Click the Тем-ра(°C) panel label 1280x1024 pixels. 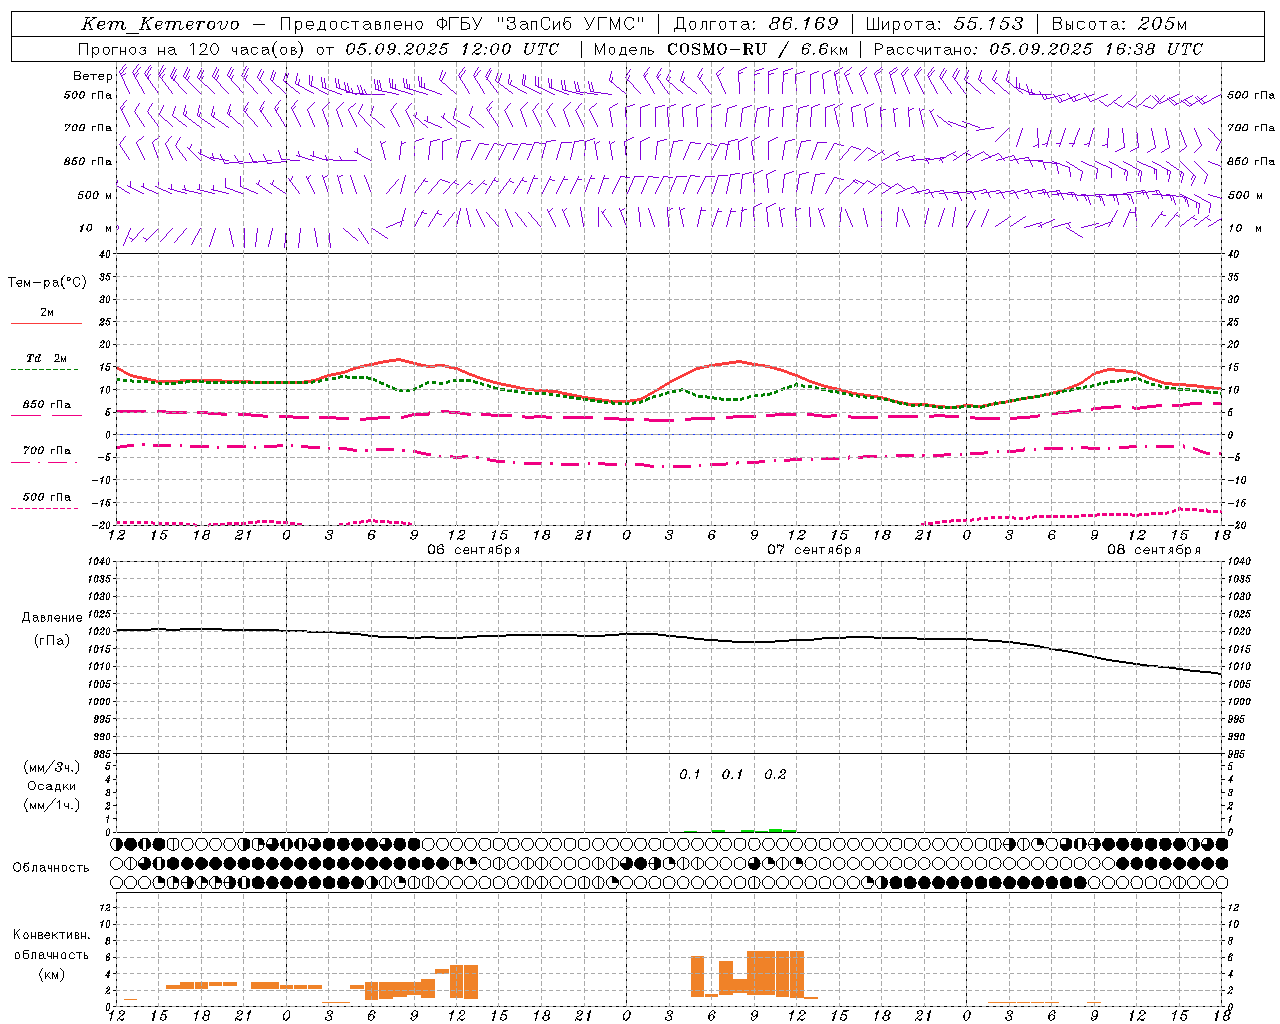pos(47,283)
